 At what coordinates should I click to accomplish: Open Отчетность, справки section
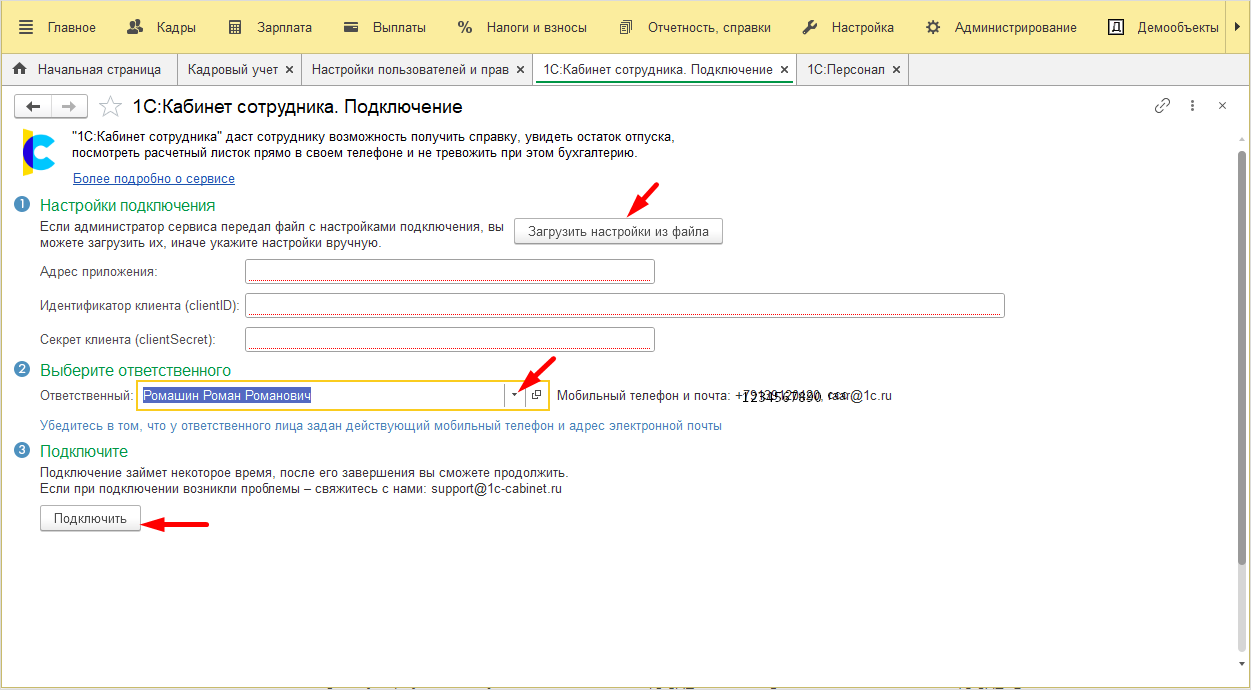pos(695,27)
